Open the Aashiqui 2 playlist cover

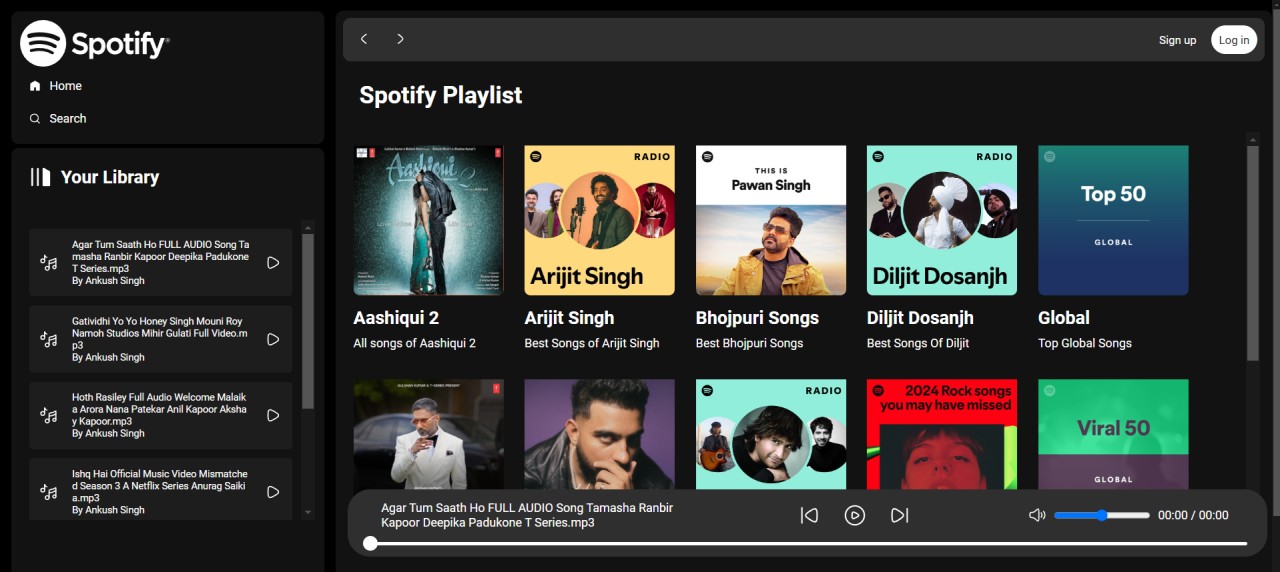click(428, 220)
